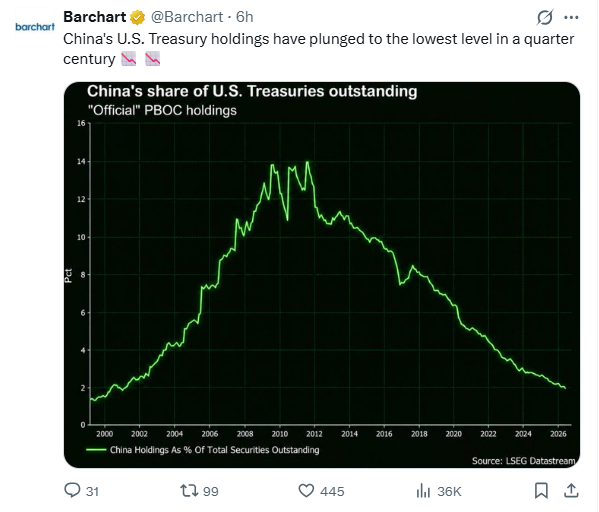Click the 36K views count

coord(449,491)
